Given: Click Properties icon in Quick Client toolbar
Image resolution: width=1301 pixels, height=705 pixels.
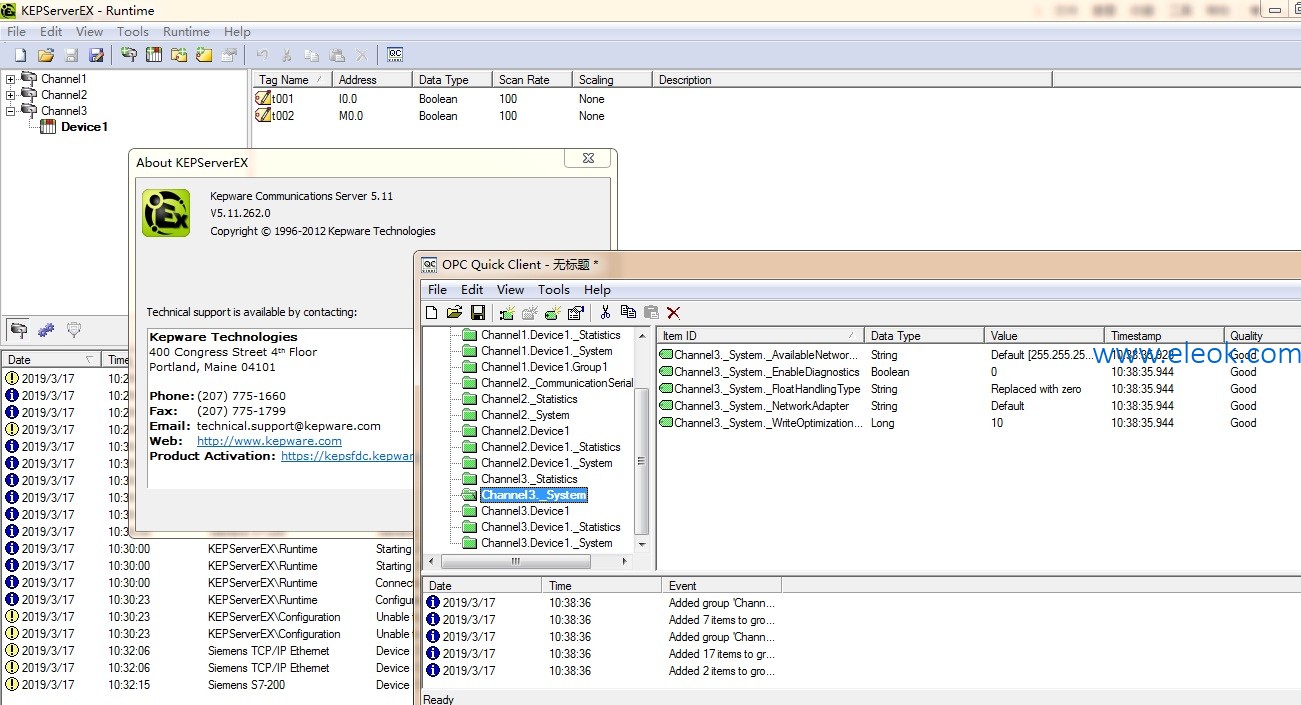Looking at the screenshot, I should [x=575, y=313].
